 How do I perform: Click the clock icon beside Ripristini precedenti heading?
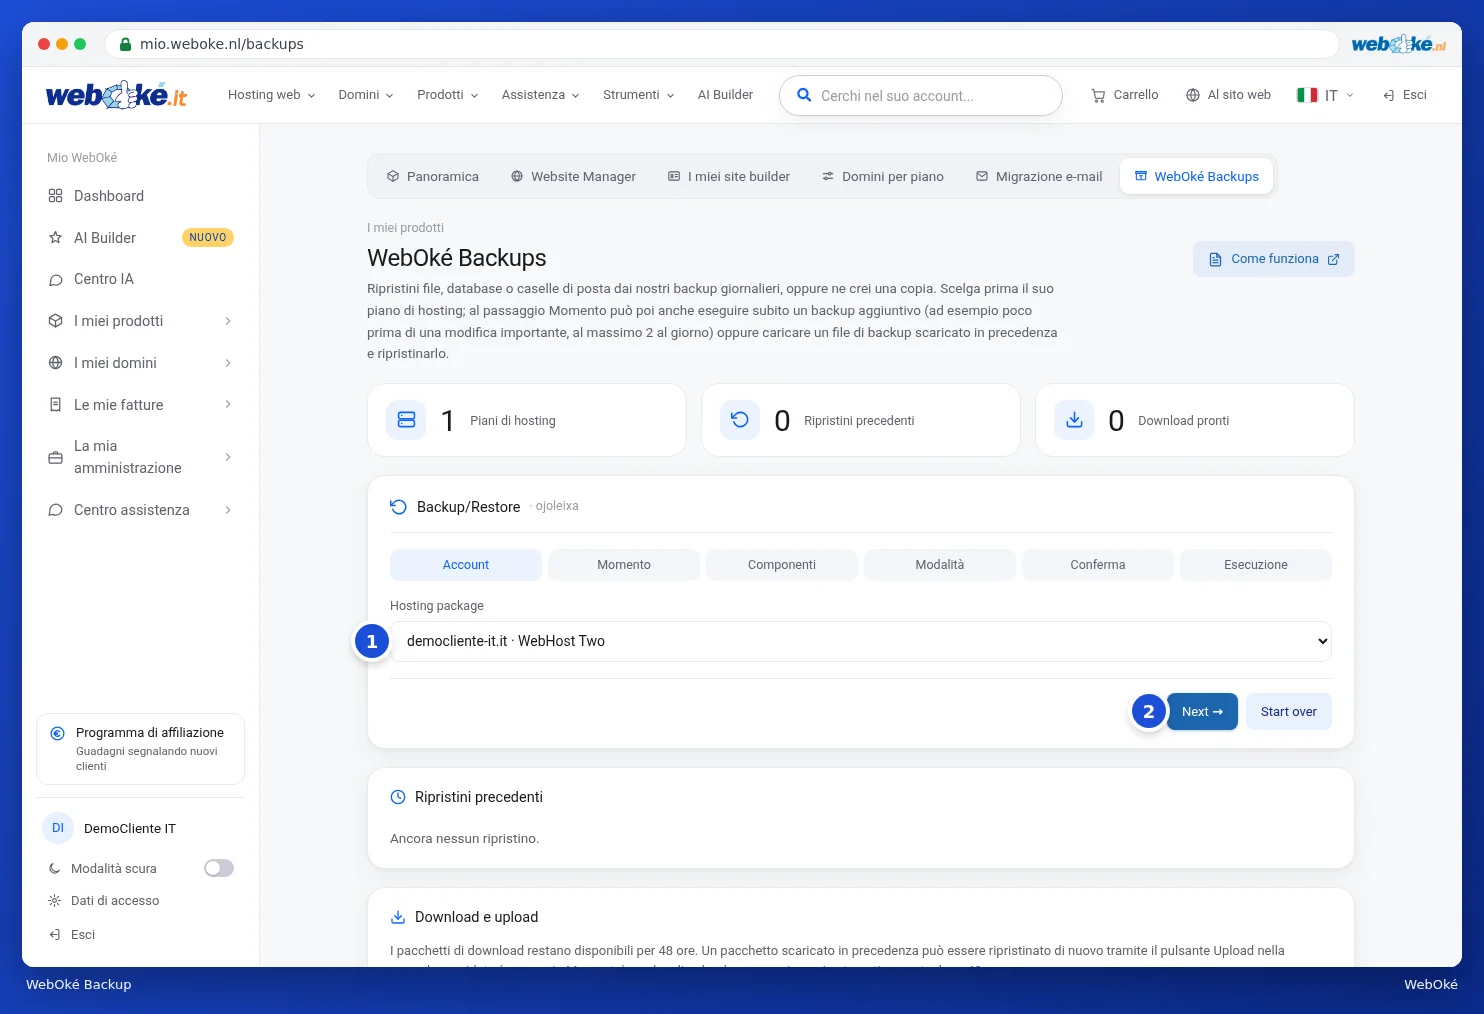398,797
